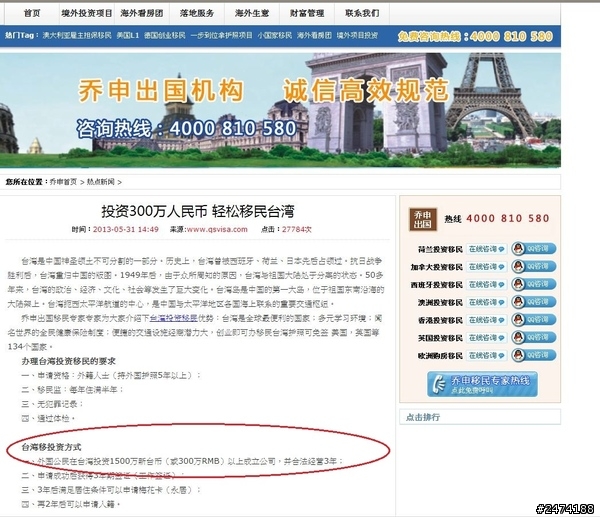Viewport: 600px width, 517px height.
Task: Start 在线咨询 for 香港投资移民
Action: point(487,320)
